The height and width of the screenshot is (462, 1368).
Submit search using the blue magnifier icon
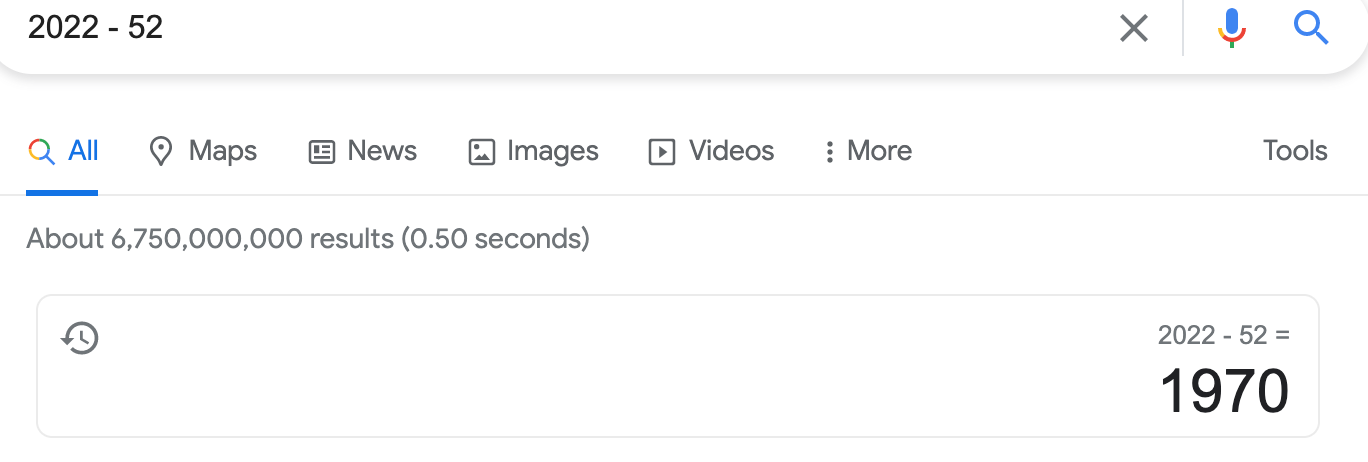tap(1310, 28)
